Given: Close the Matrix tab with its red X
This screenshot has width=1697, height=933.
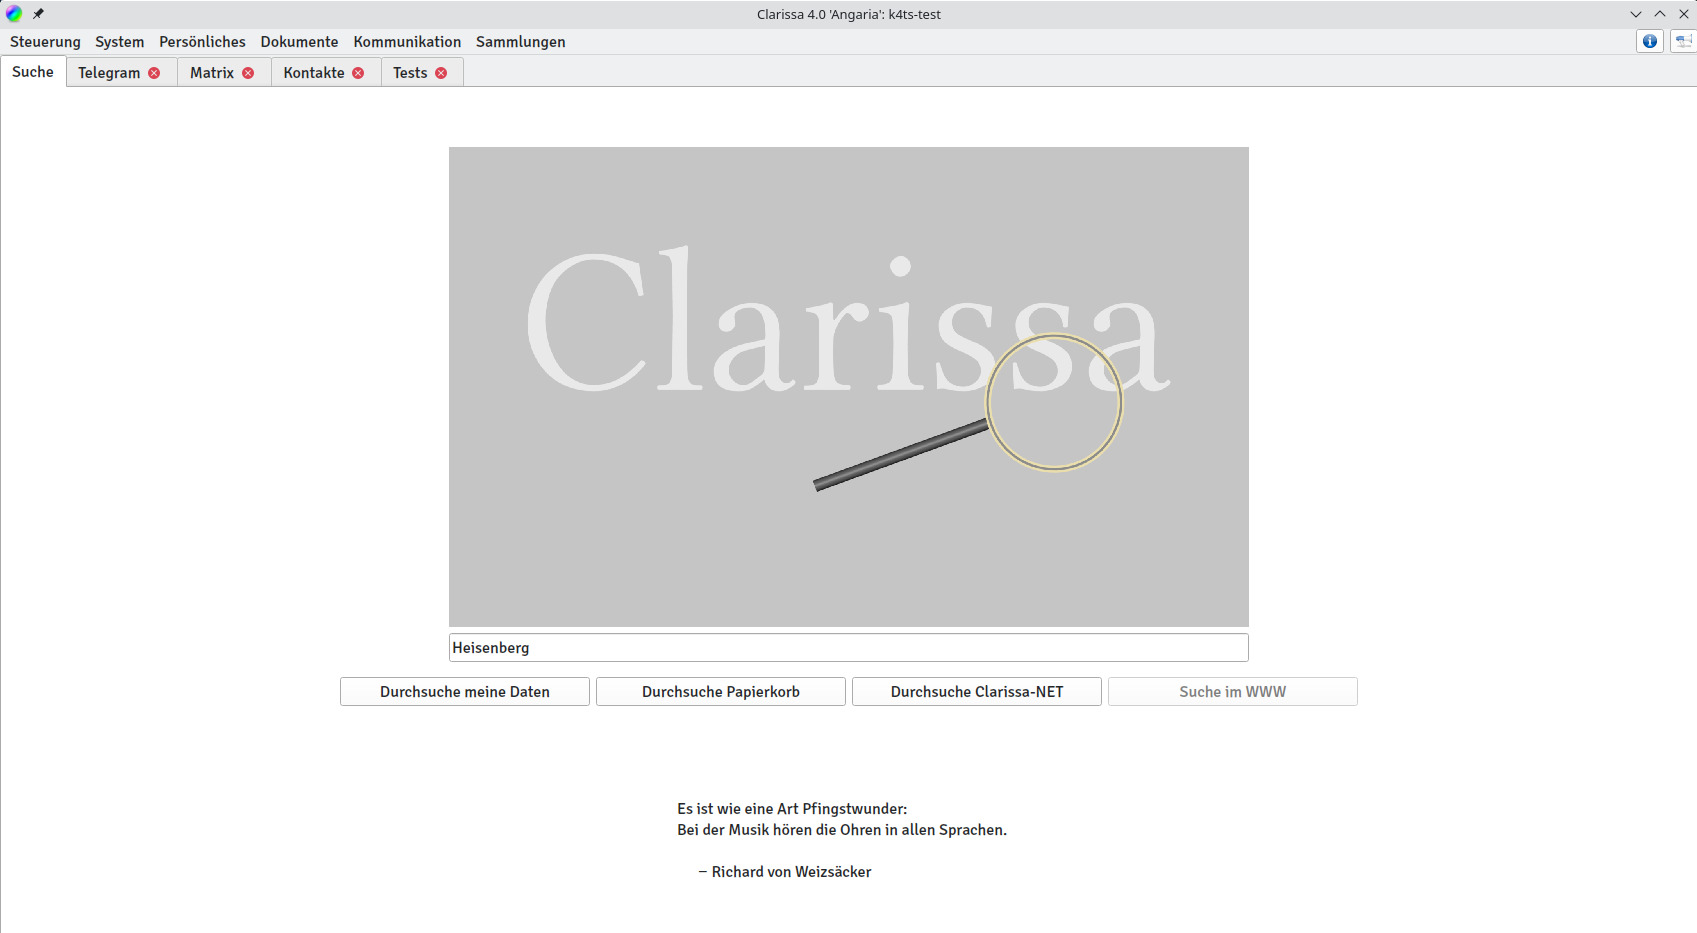Looking at the screenshot, I should [248, 73].
